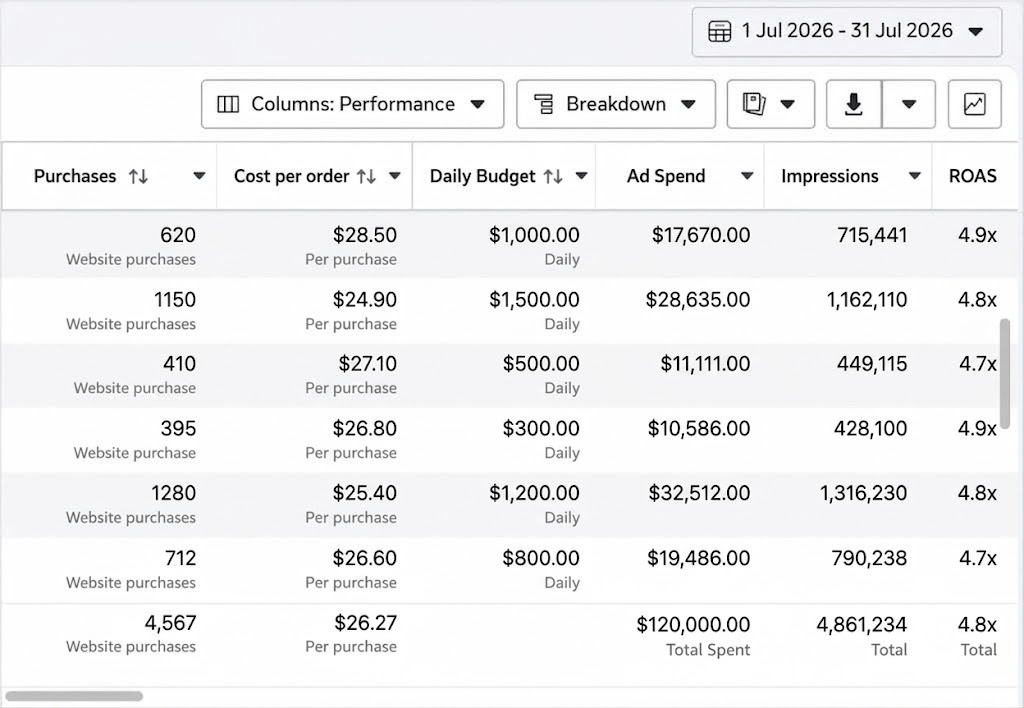Click the $19,486.00 ad spend value
The height and width of the screenshot is (708, 1024).
pos(699,558)
